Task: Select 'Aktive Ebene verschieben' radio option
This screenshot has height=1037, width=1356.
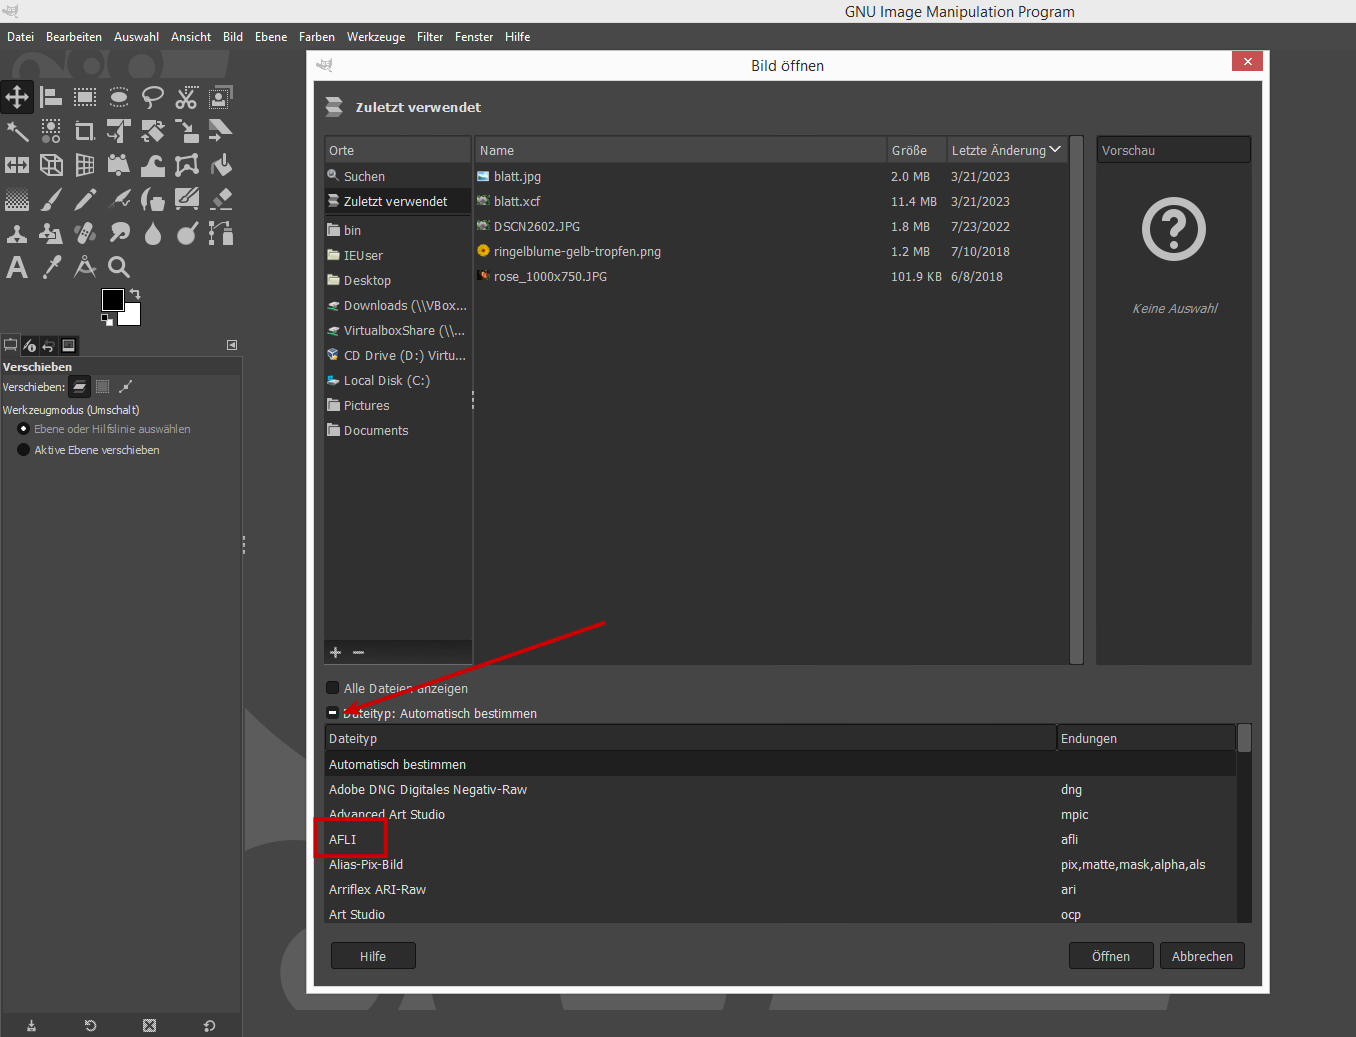Action: [24, 450]
